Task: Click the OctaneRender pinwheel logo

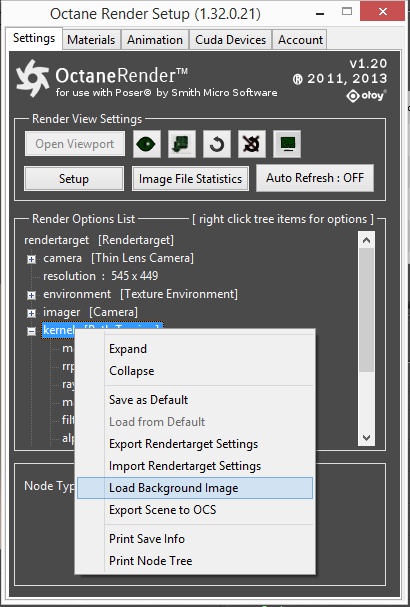Action: (33, 78)
